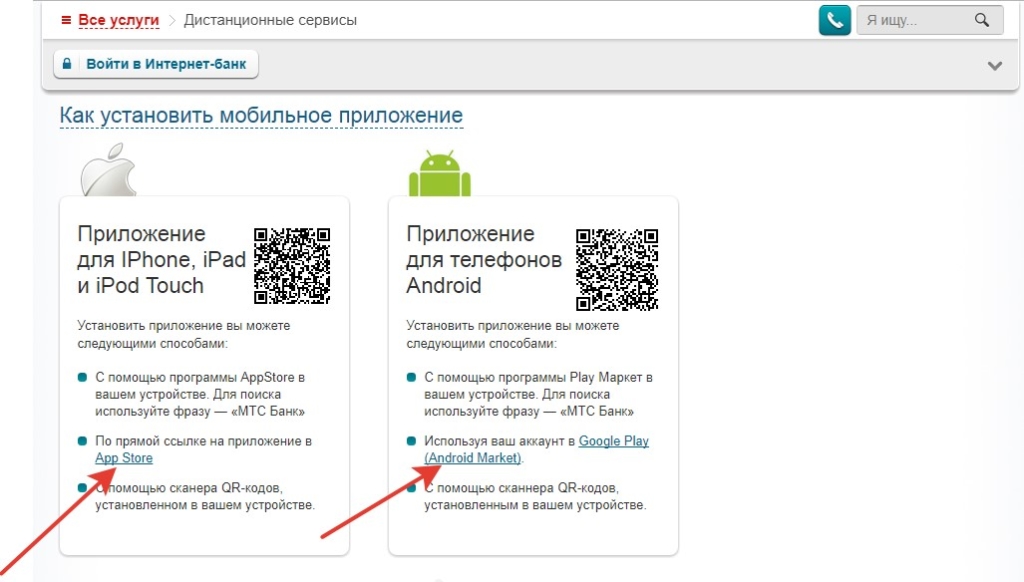Click the iPhone app QR code
This screenshot has height=582, width=1024.
tap(292, 266)
